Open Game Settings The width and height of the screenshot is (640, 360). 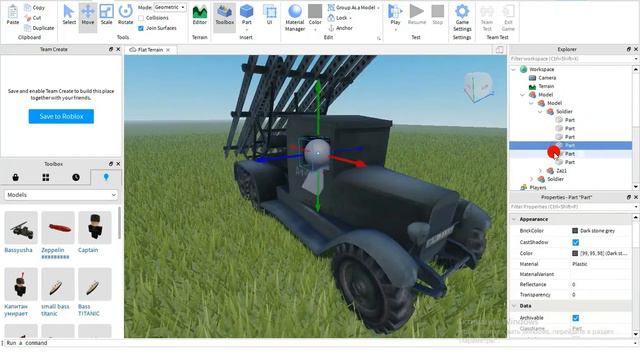point(462,18)
